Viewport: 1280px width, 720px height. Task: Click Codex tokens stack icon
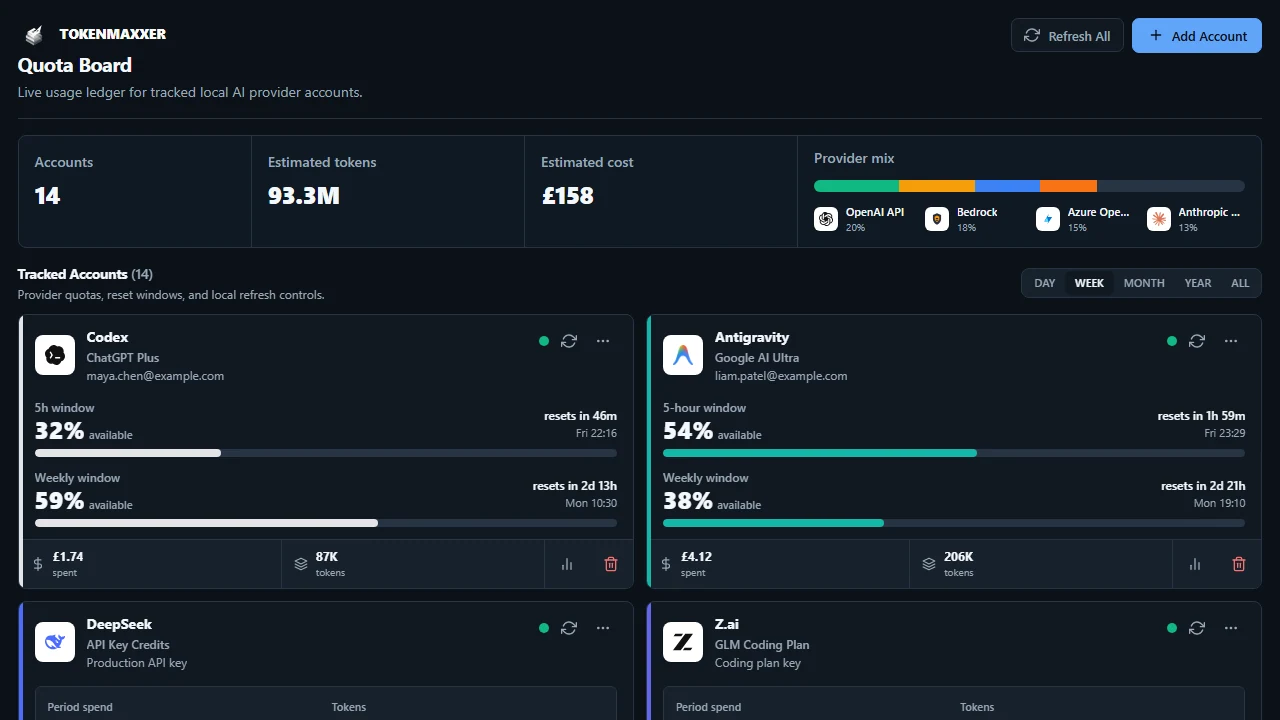301,564
